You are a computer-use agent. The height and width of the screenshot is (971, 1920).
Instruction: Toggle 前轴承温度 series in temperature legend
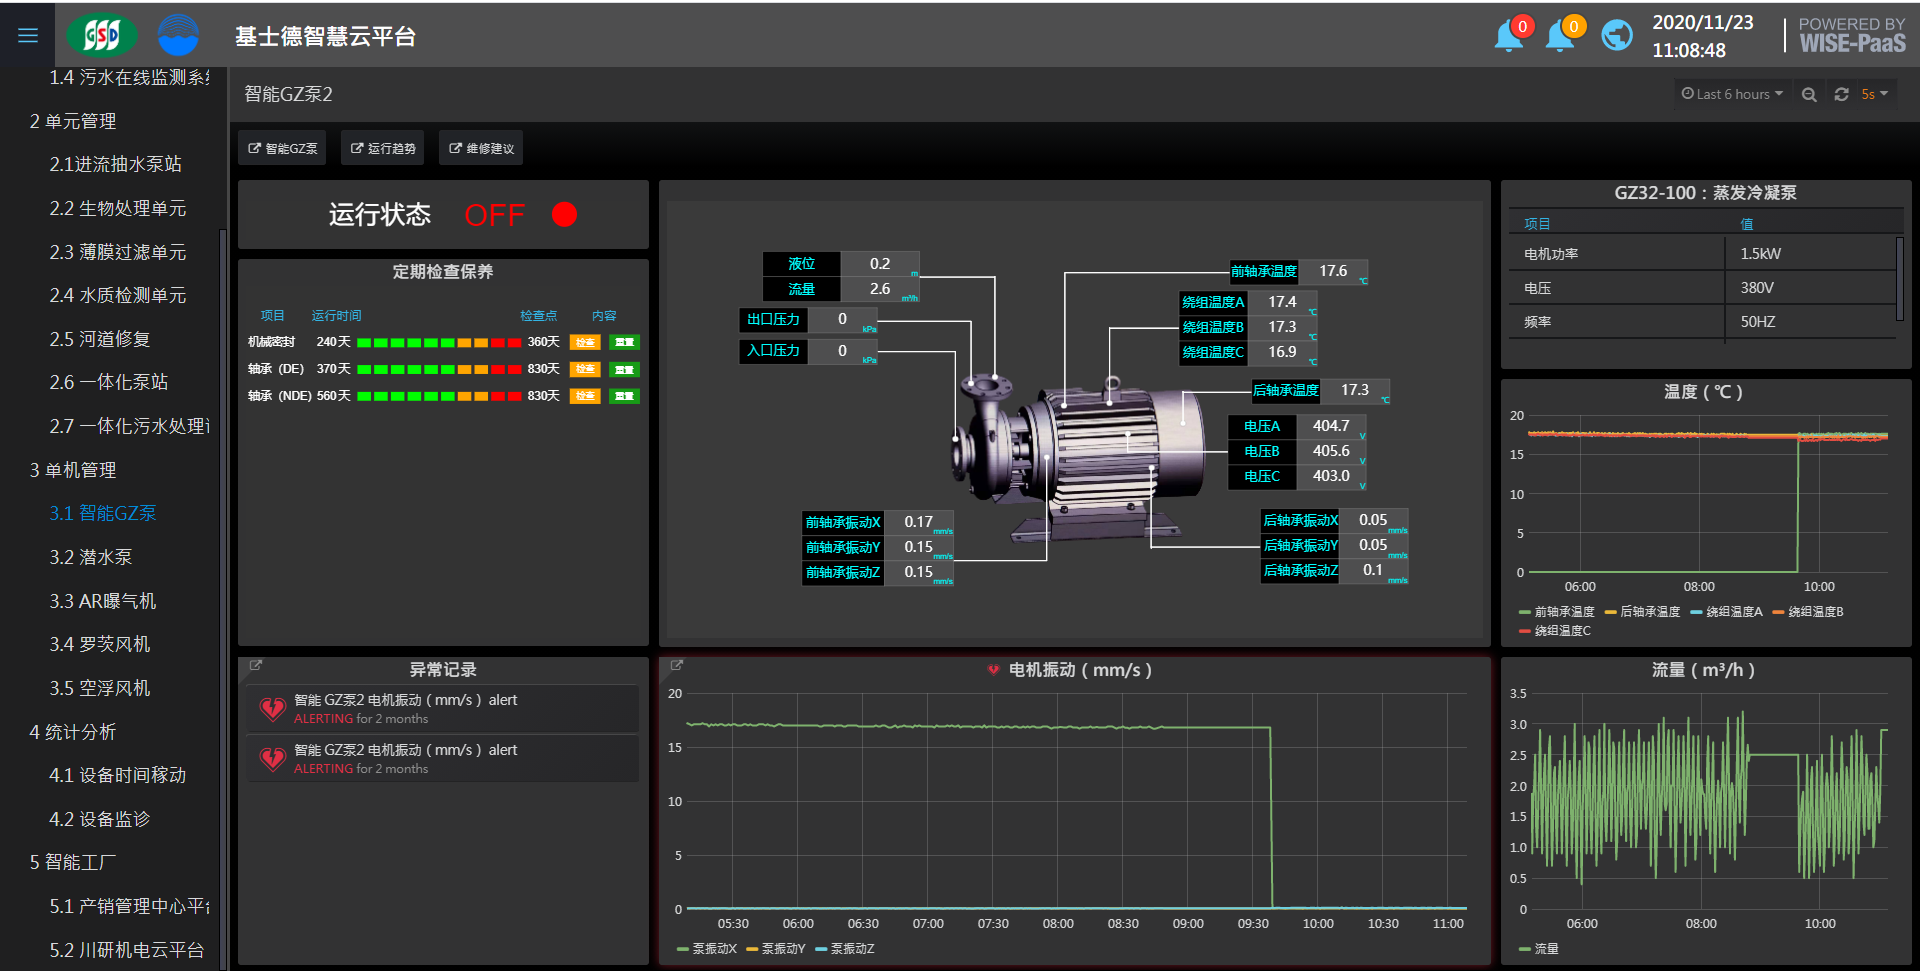click(x=1564, y=612)
